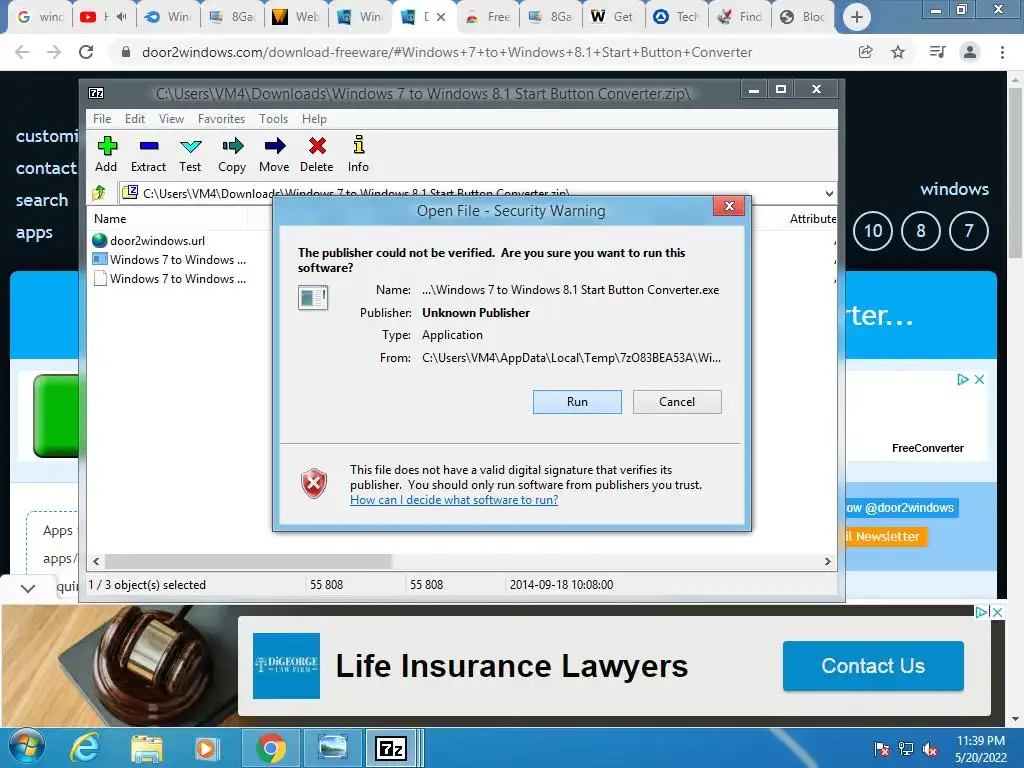Screen dimensions: 1024x768
Task: Click the Windows 10 circle filter on the webpage
Action: 872,231
